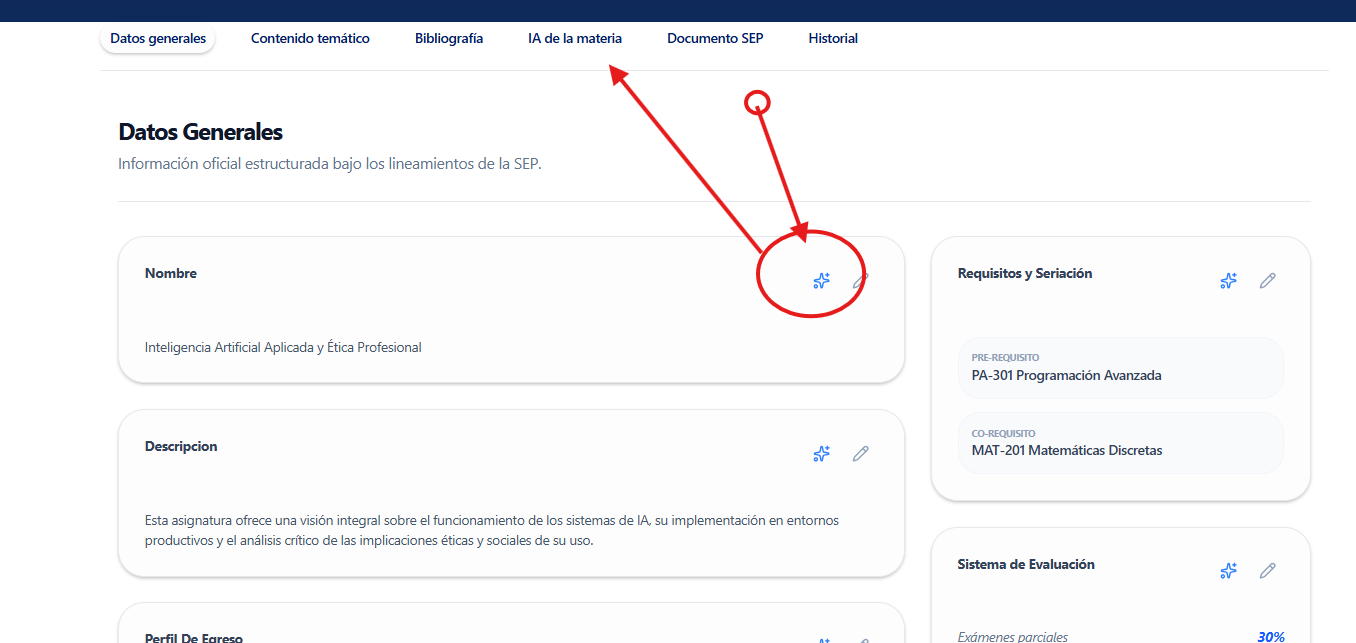
Task: Generate Descripcion with the AI sparkle icon
Action: point(821,454)
